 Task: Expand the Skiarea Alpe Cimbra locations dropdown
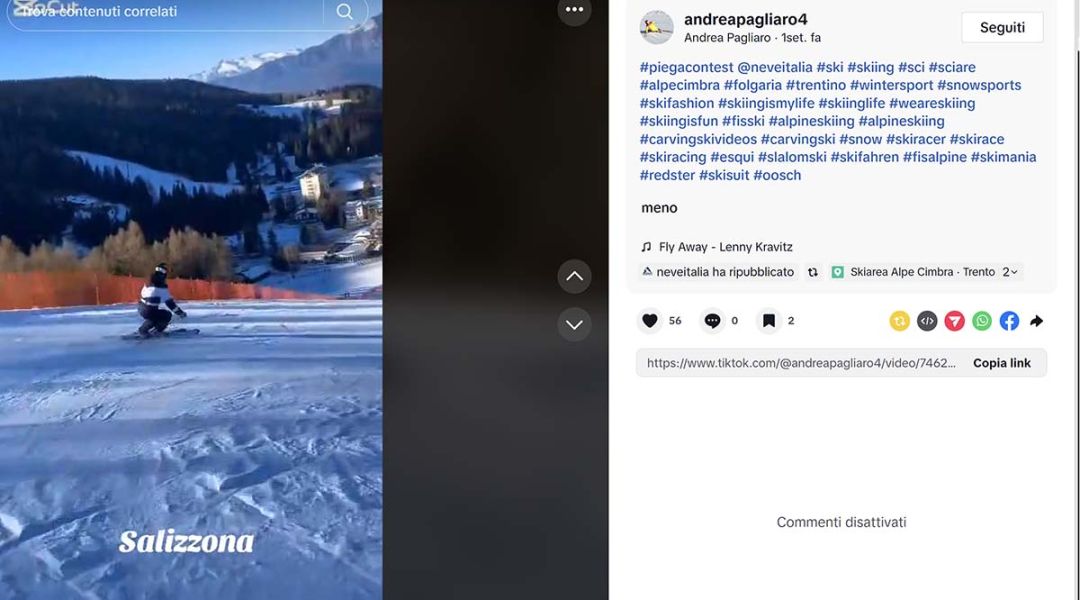point(1010,272)
